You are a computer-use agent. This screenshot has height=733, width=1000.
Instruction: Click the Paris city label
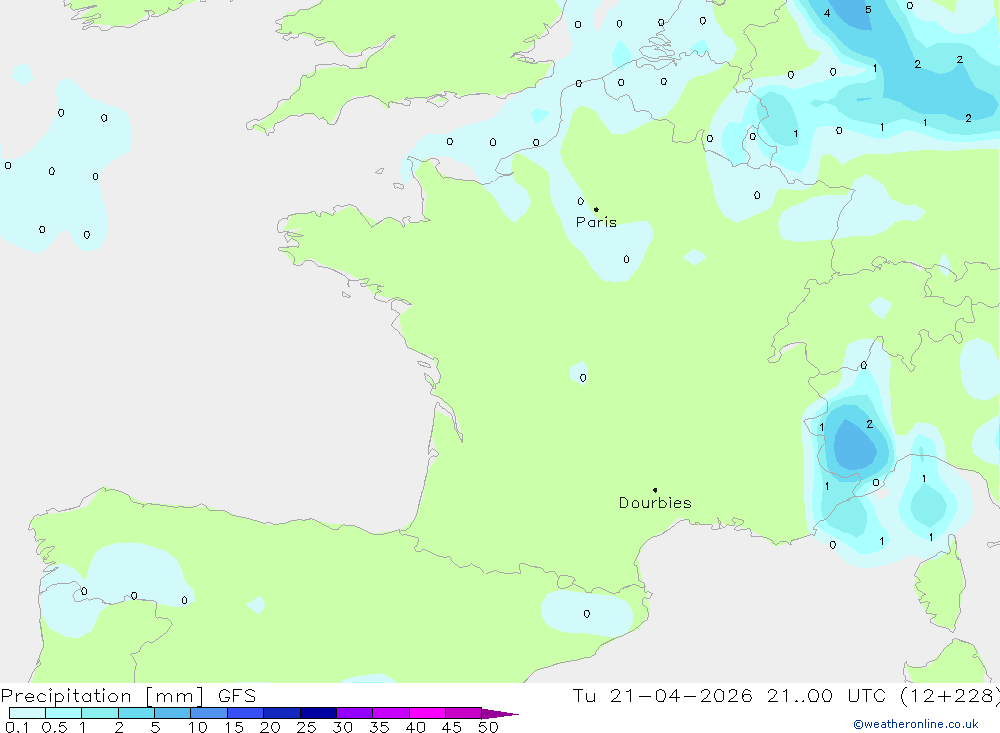point(596,222)
